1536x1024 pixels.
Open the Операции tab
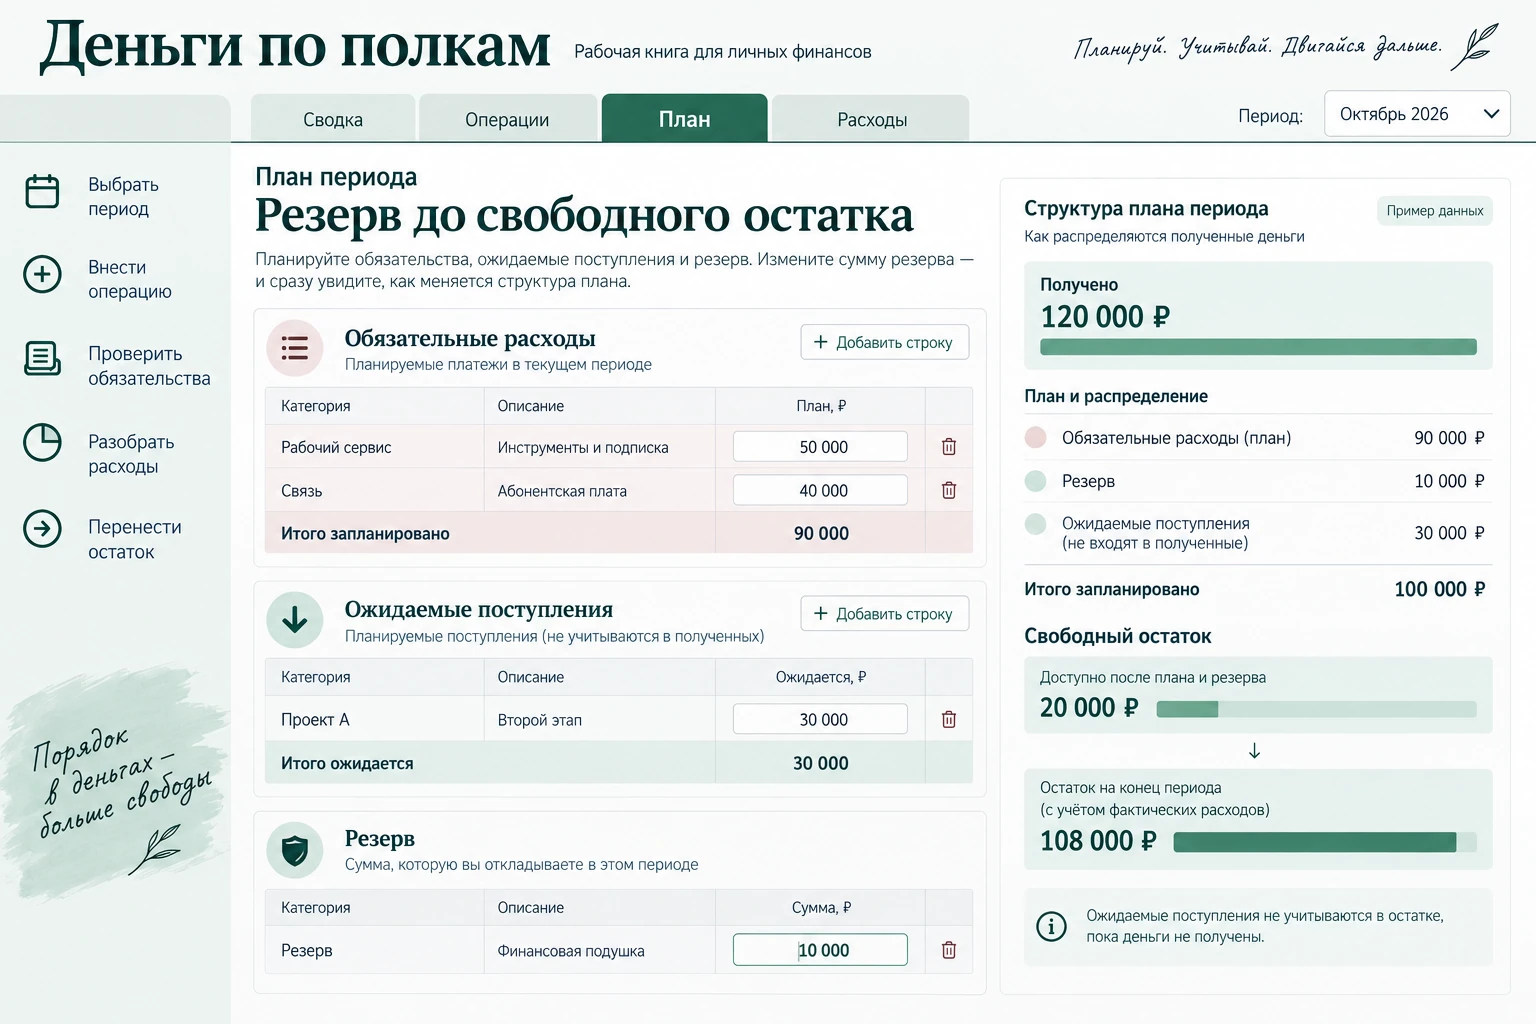507,119
